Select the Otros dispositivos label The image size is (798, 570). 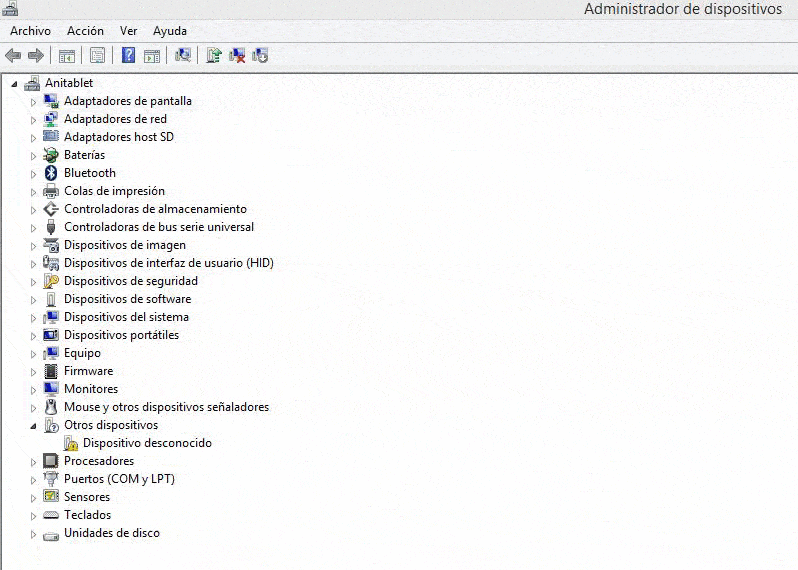tap(111, 425)
